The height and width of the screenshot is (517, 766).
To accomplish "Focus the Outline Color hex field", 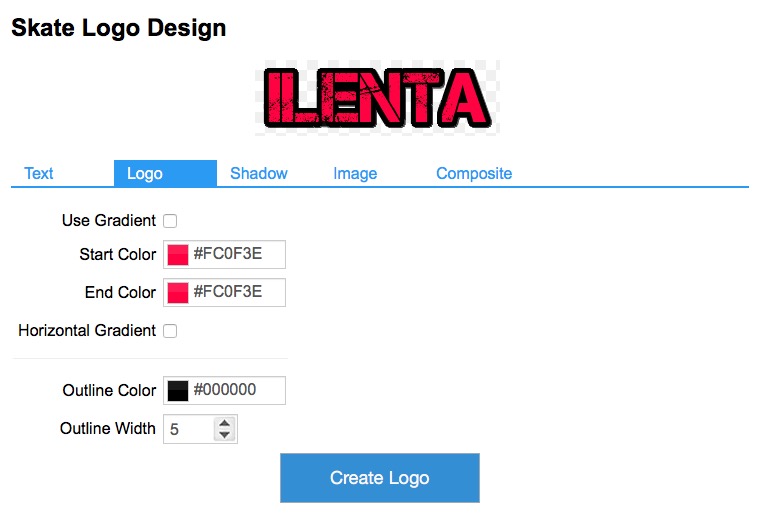I will pos(236,390).
